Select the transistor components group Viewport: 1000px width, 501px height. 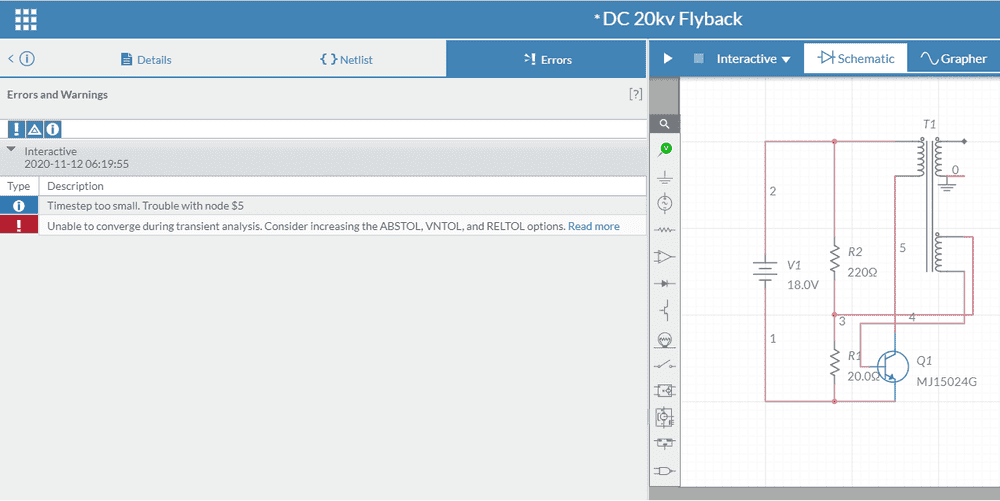pos(665,310)
